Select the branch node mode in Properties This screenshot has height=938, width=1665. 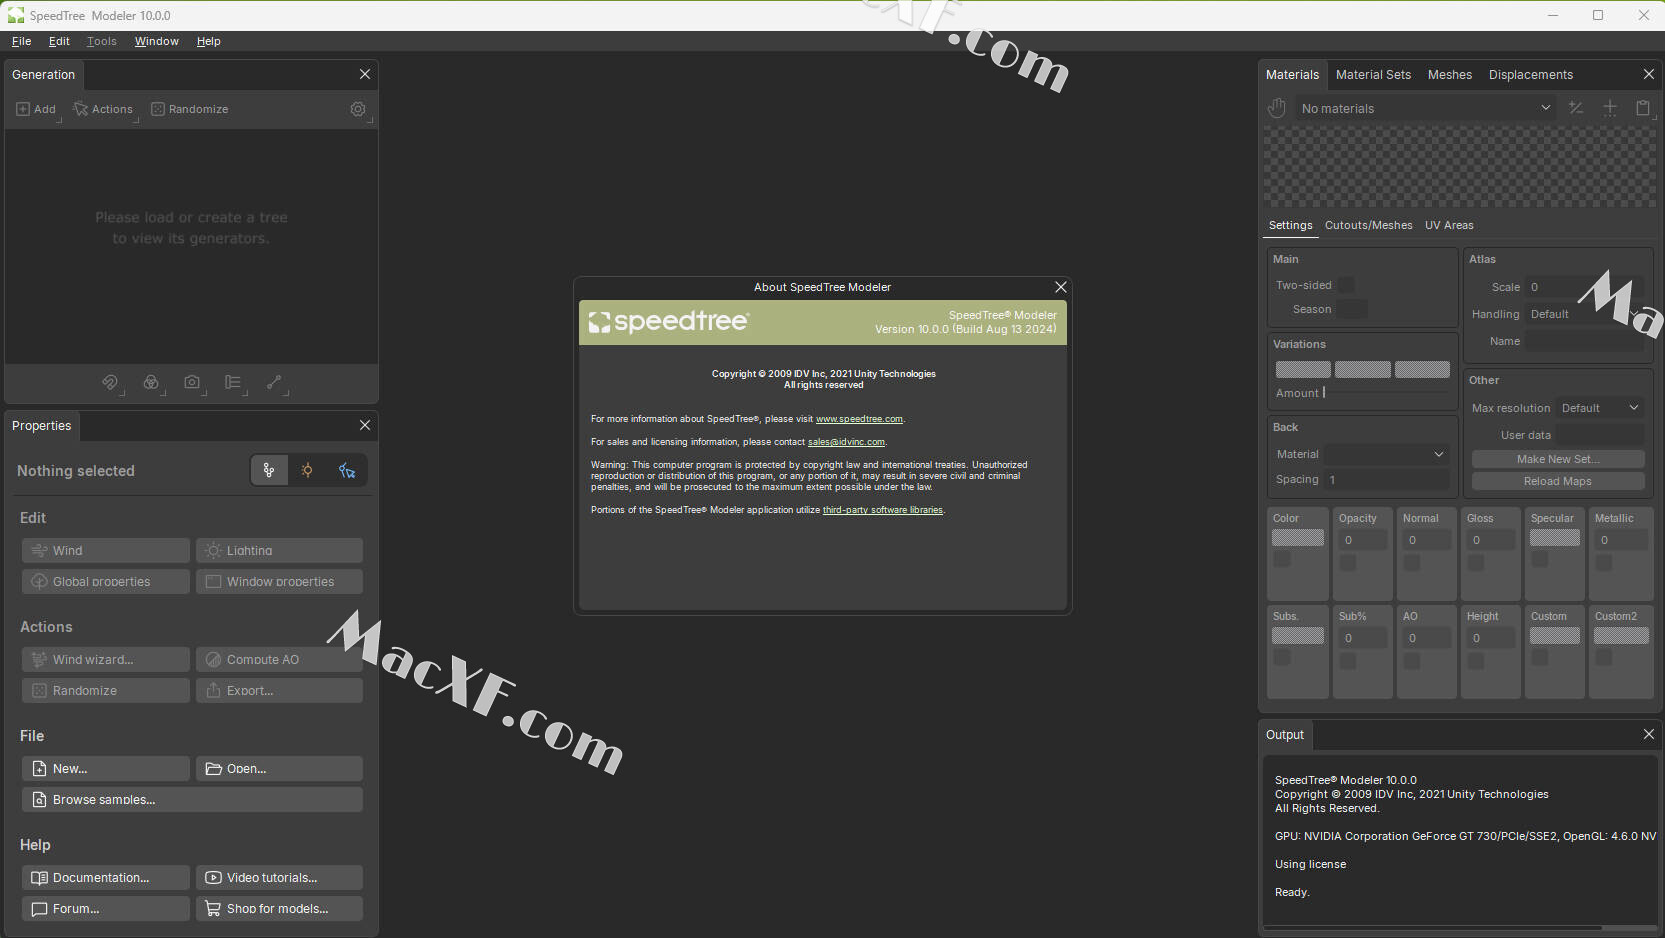point(269,470)
